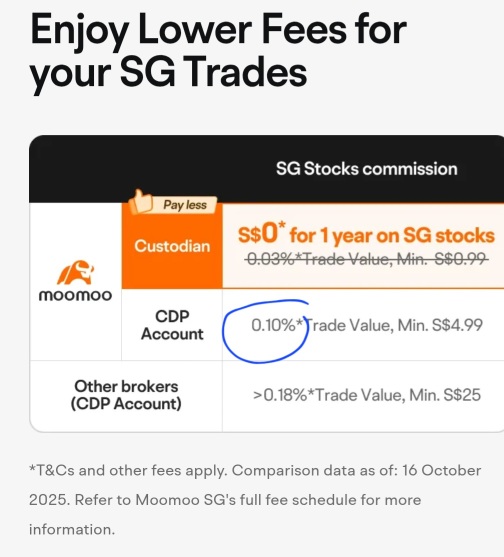Screen dimensions: 504x557
Task: Click the thumbs-up Pay less icon
Action: [x=141, y=201]
